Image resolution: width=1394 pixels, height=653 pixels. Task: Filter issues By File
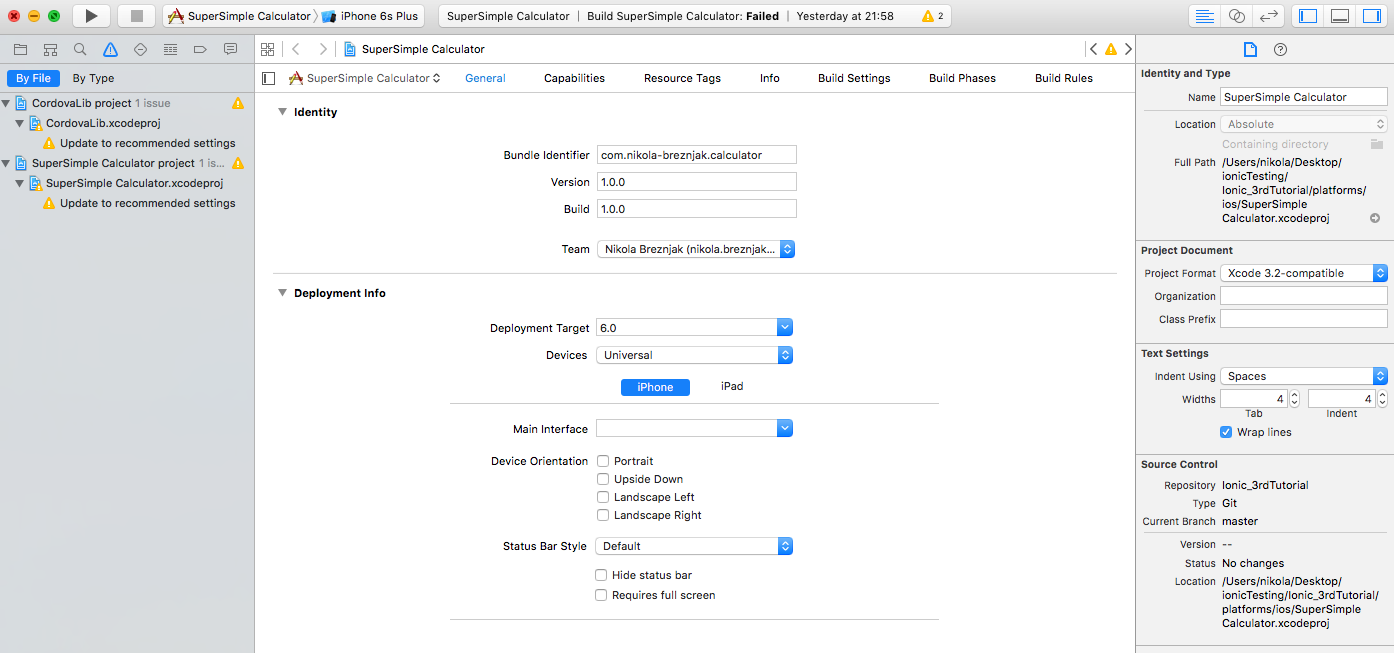point(33,78)
